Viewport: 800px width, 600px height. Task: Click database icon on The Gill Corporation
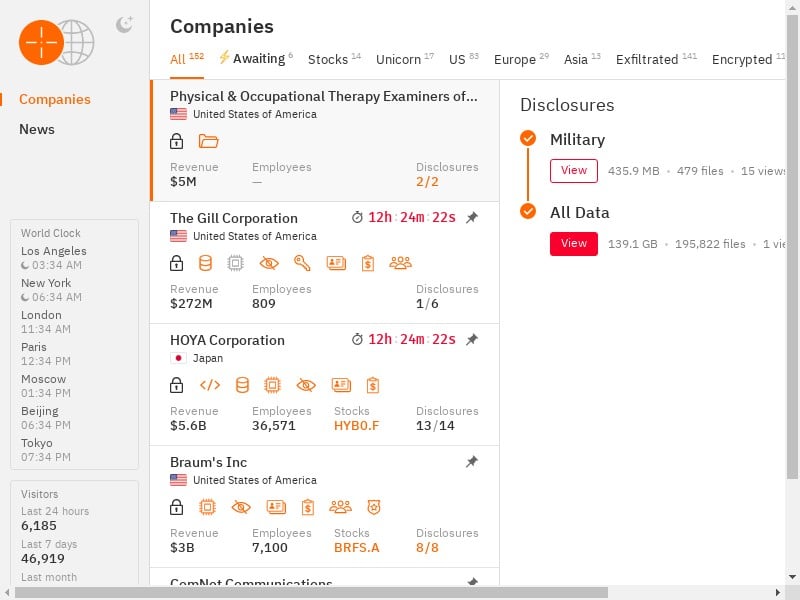click(x=205, y=263)
